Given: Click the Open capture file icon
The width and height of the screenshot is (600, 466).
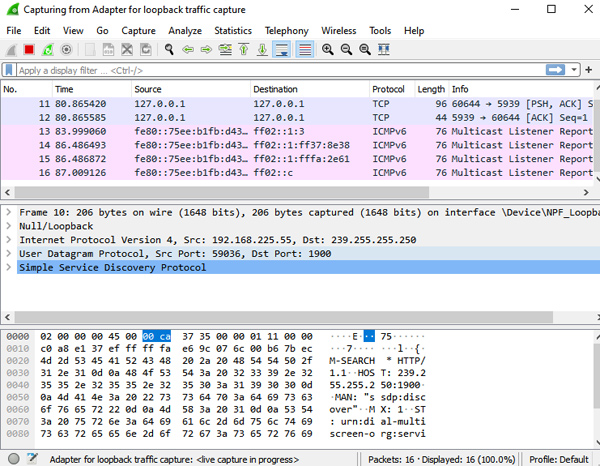Looking at the screenshot, I should click(x=90, y=50).
